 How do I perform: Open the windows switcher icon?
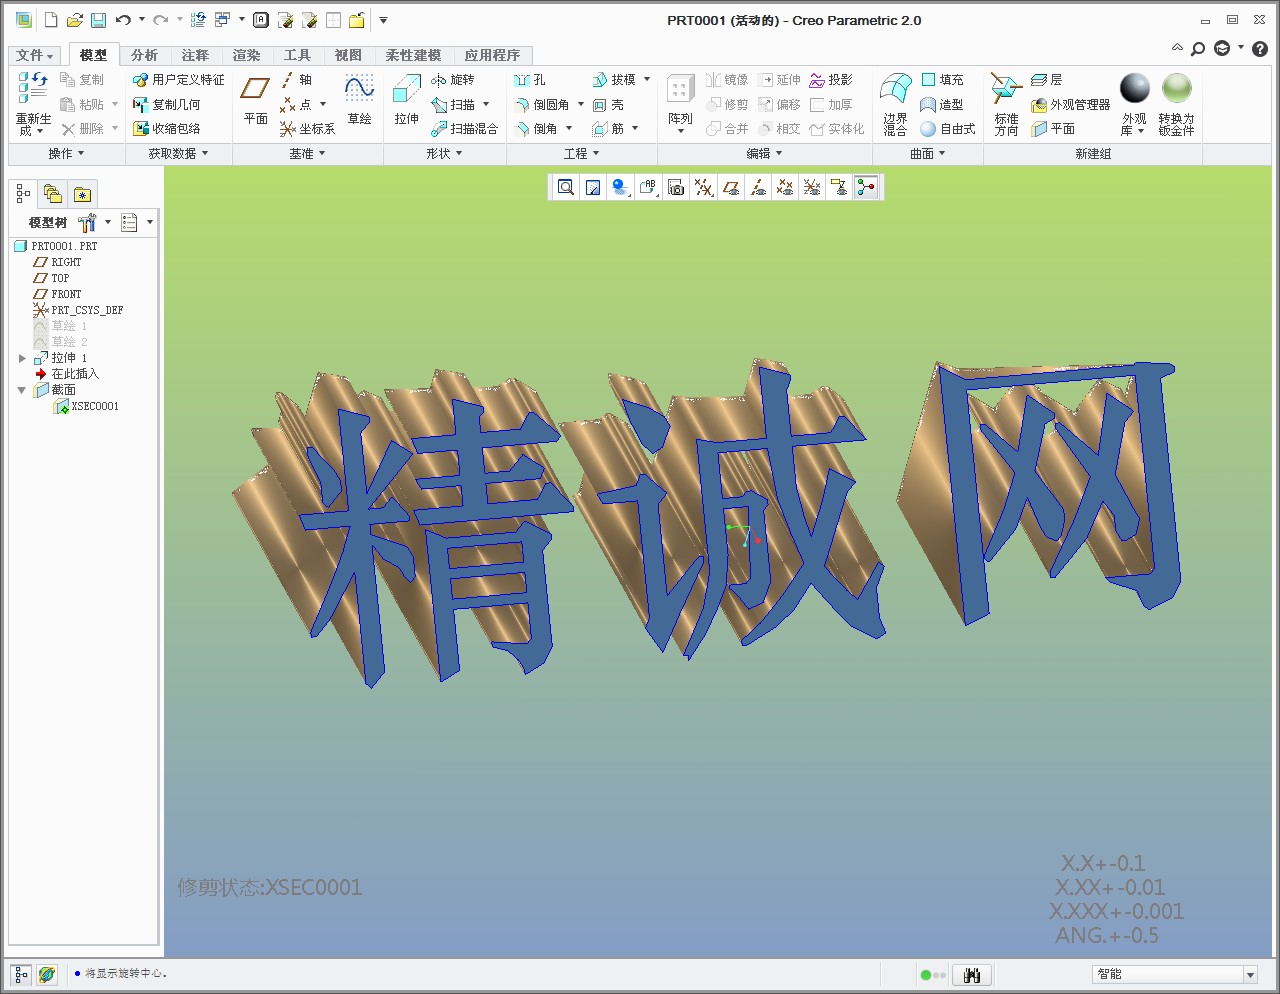(x=223, y=20)
